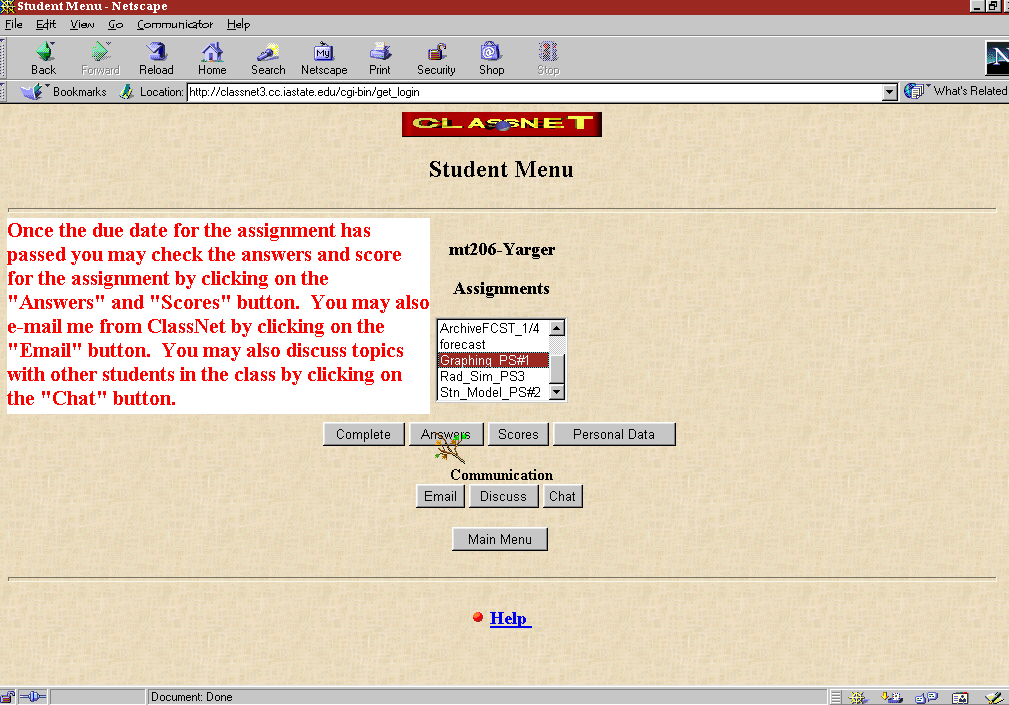The height and width of the screenshot is (705, 1009).
Task: Click the Location URL field
Action: (x=530, y=92)
